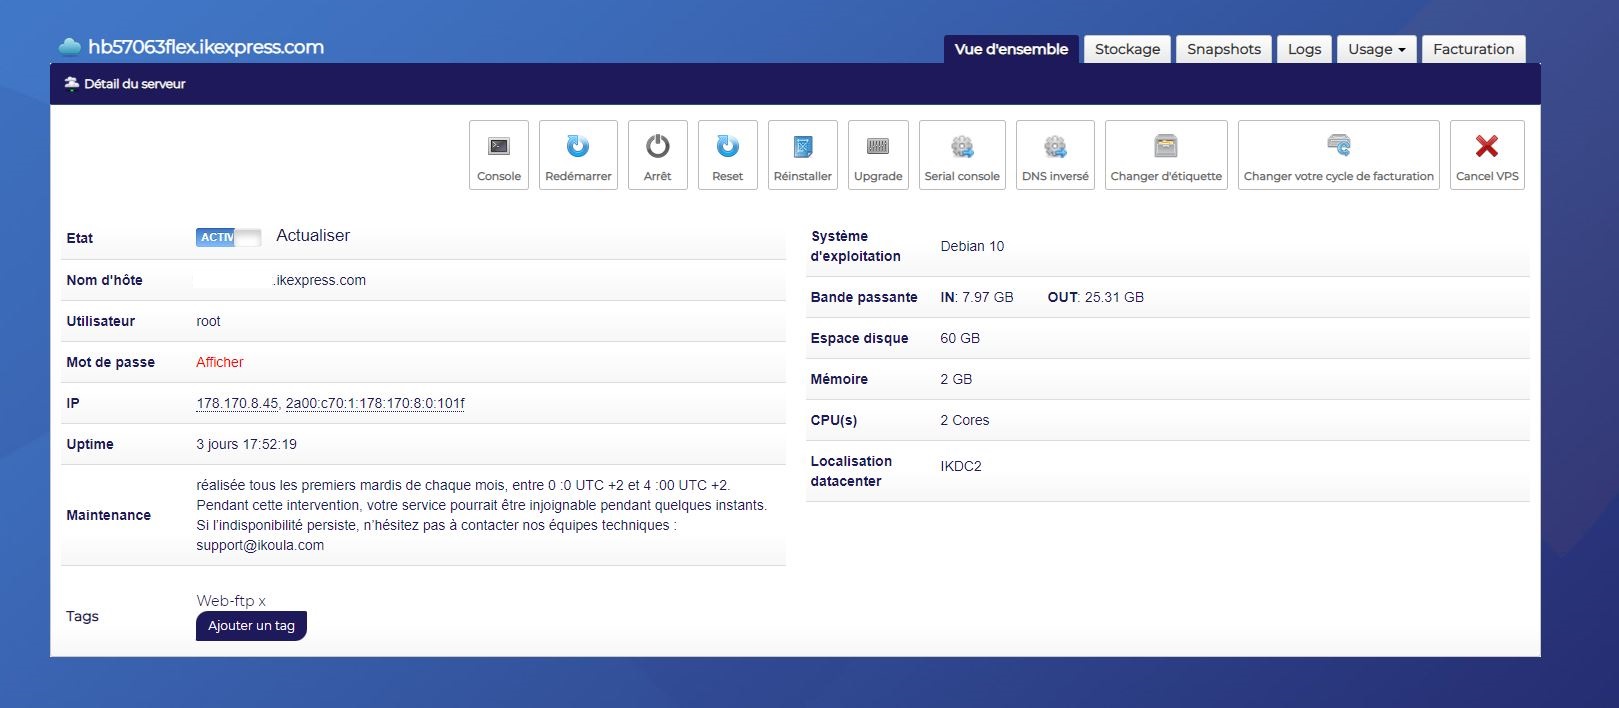Click the Détail du serveur header icon
This screenshot has width=1619, height=708.
pyautogui.click(x=71, y=84)
